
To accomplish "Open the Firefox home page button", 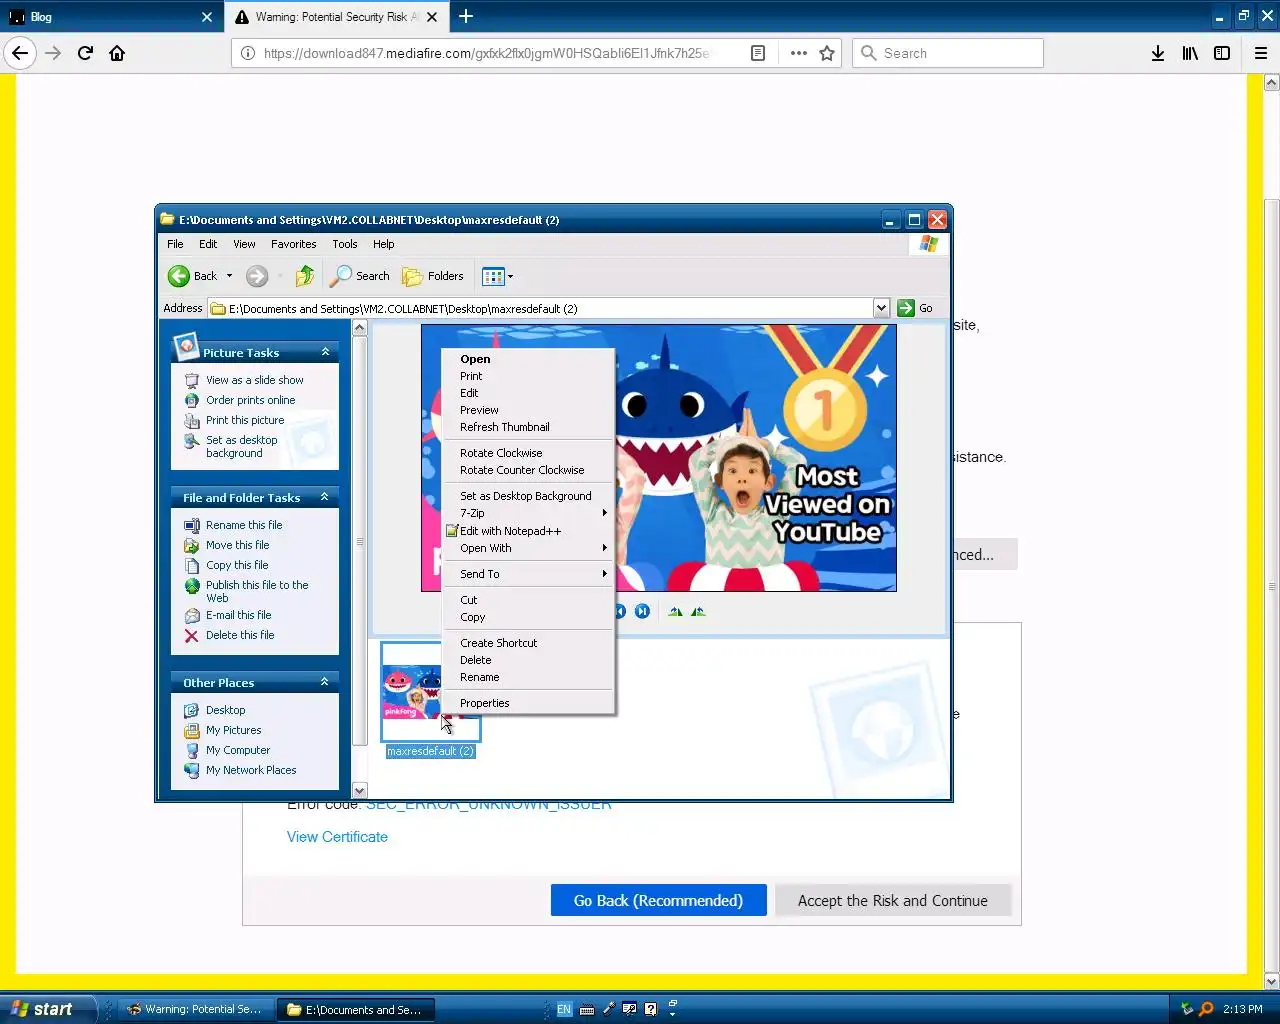I will (117, 53).
